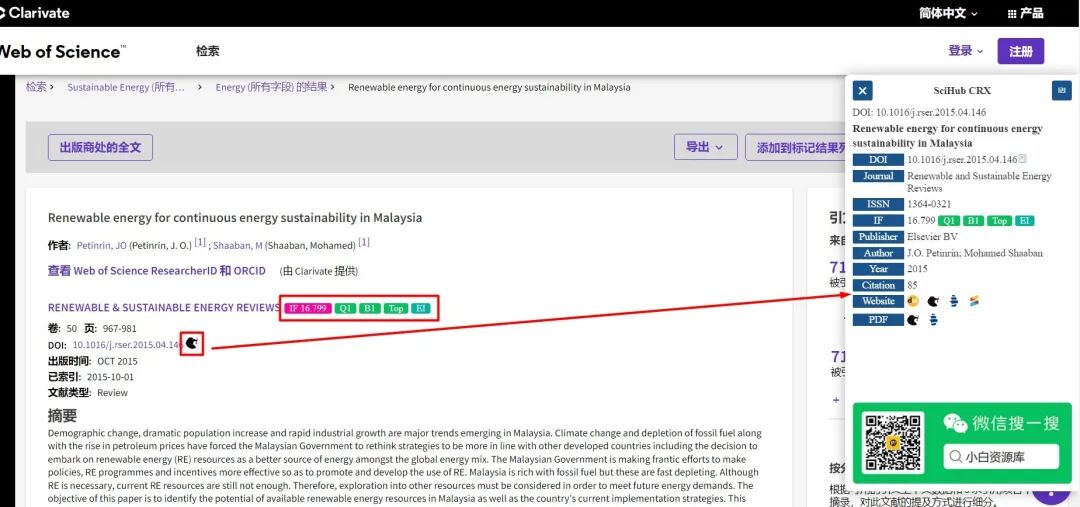Select publisher text Elsevier BV
Image resolution: width=1080 pixels, height=507 pixels.
[x=933, y=237]
